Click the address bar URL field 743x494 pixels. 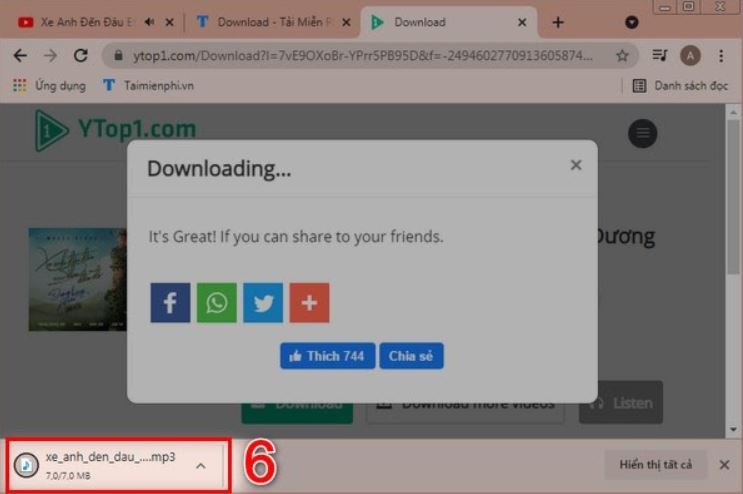pos(360,56)
